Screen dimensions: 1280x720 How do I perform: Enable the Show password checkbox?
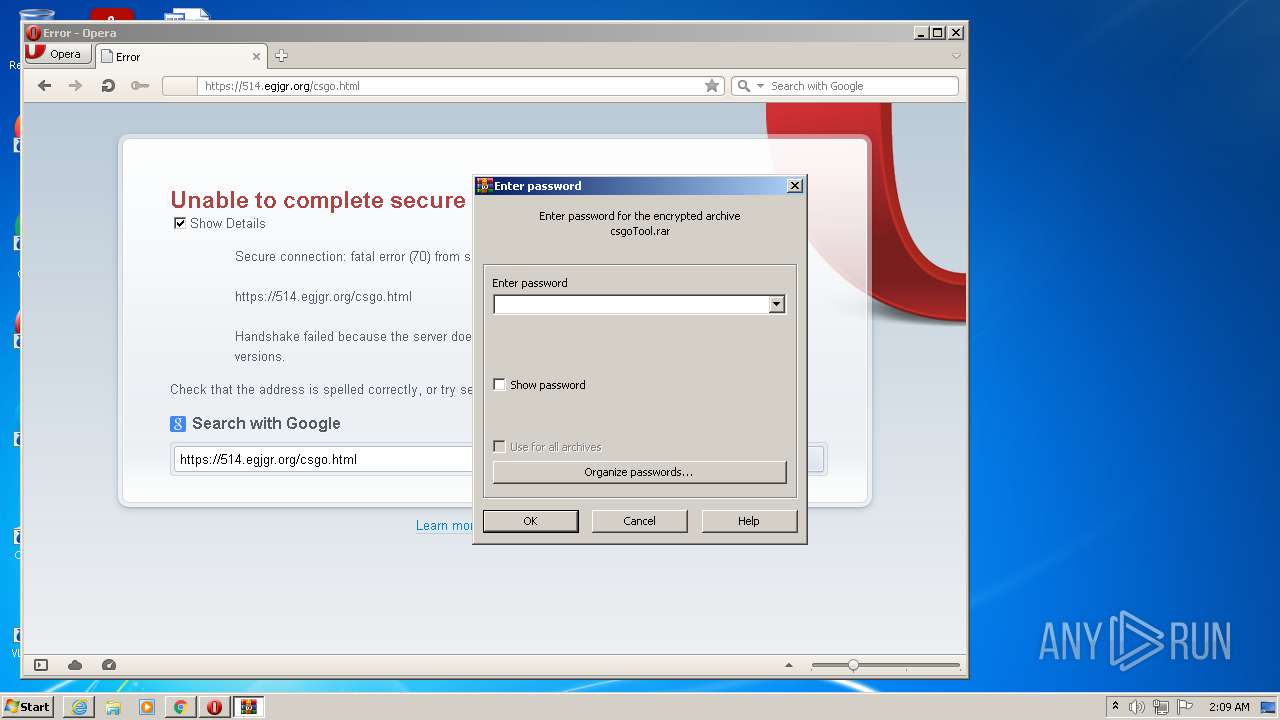pos(500,385)
